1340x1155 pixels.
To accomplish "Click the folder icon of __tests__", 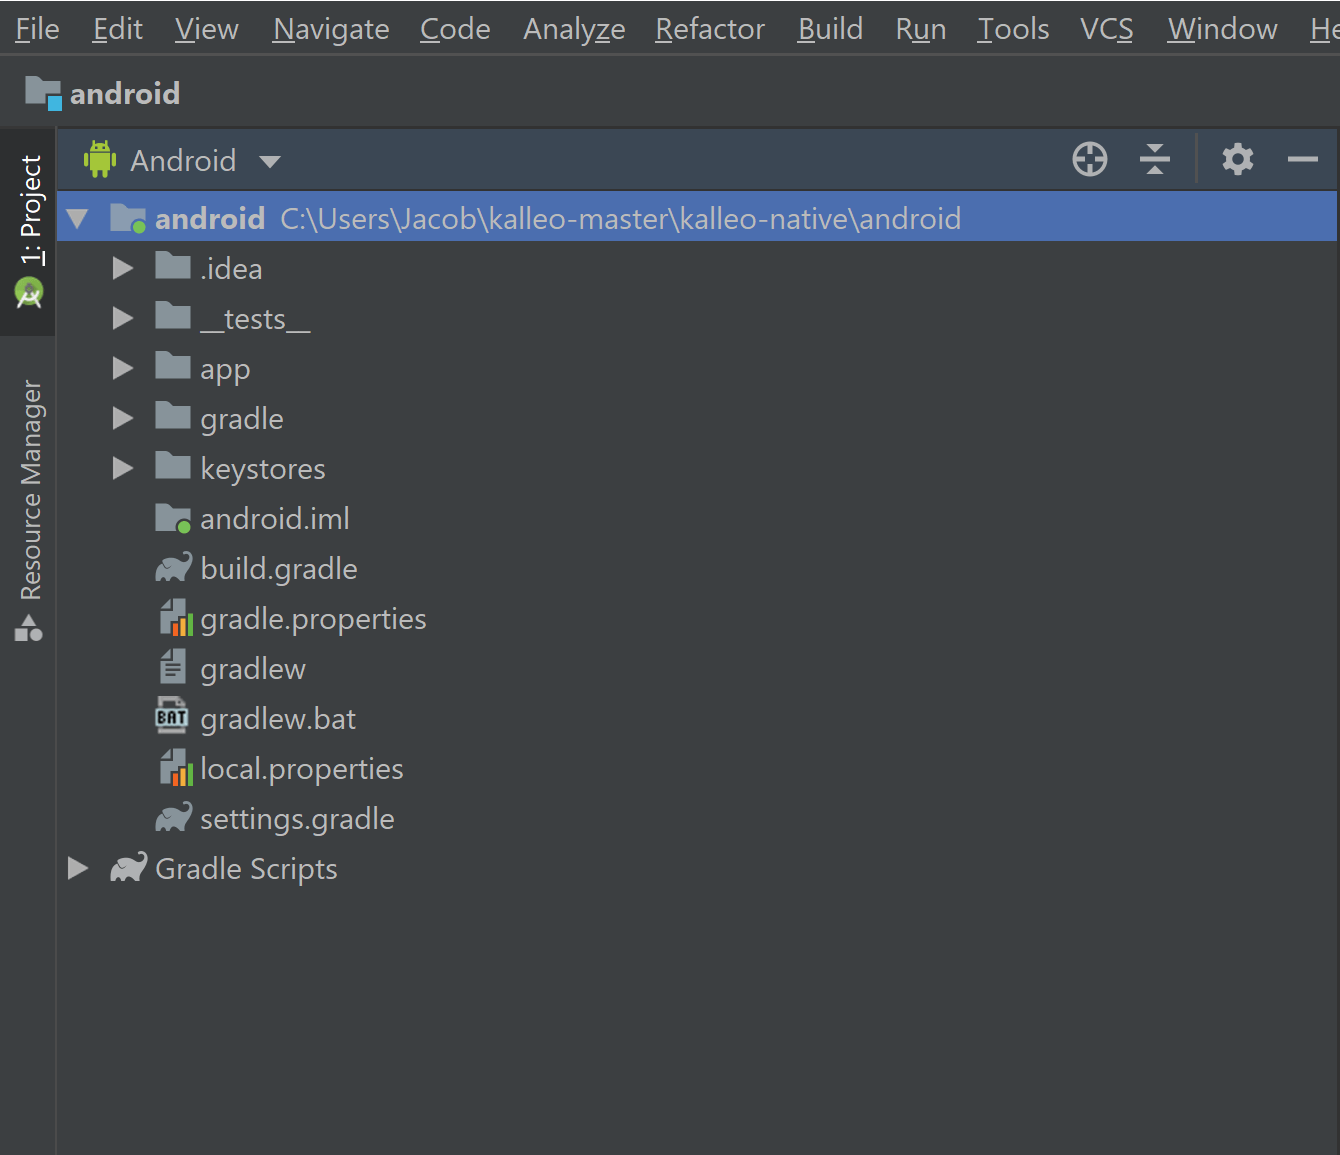I will (x=173, y=316).
